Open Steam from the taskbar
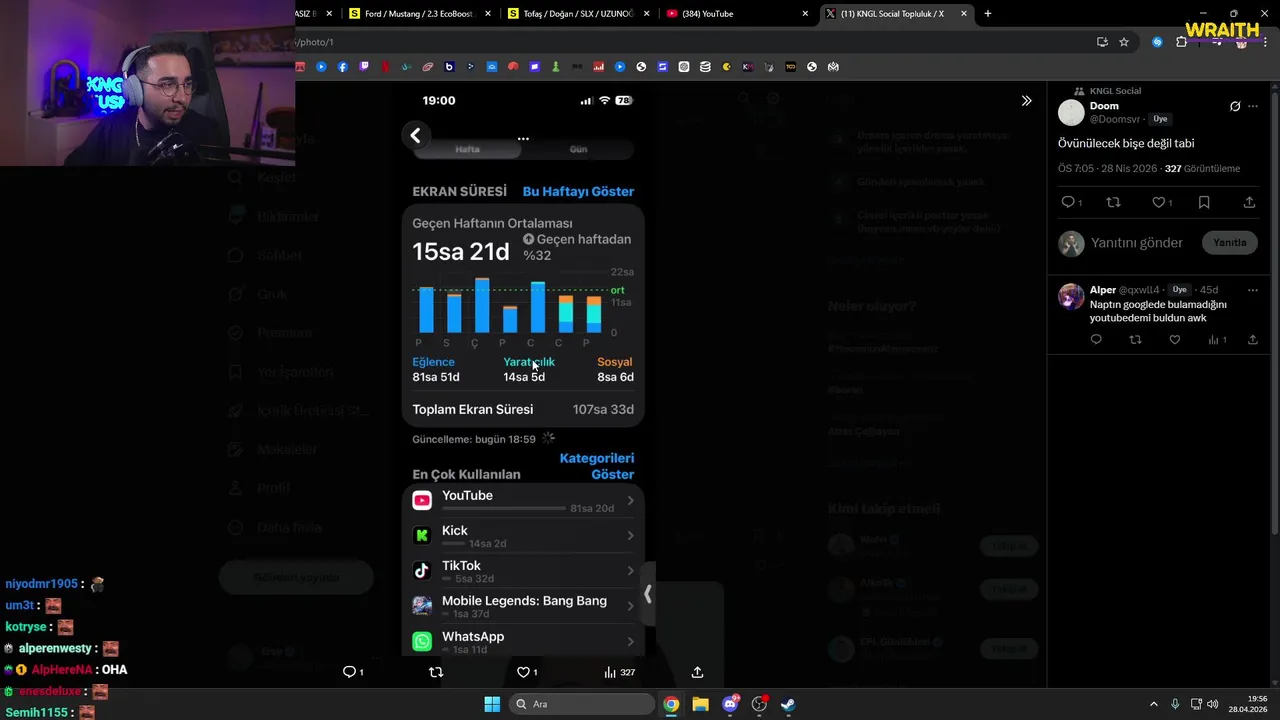Viewport: 1280px width, 720px height. point(788,704)
